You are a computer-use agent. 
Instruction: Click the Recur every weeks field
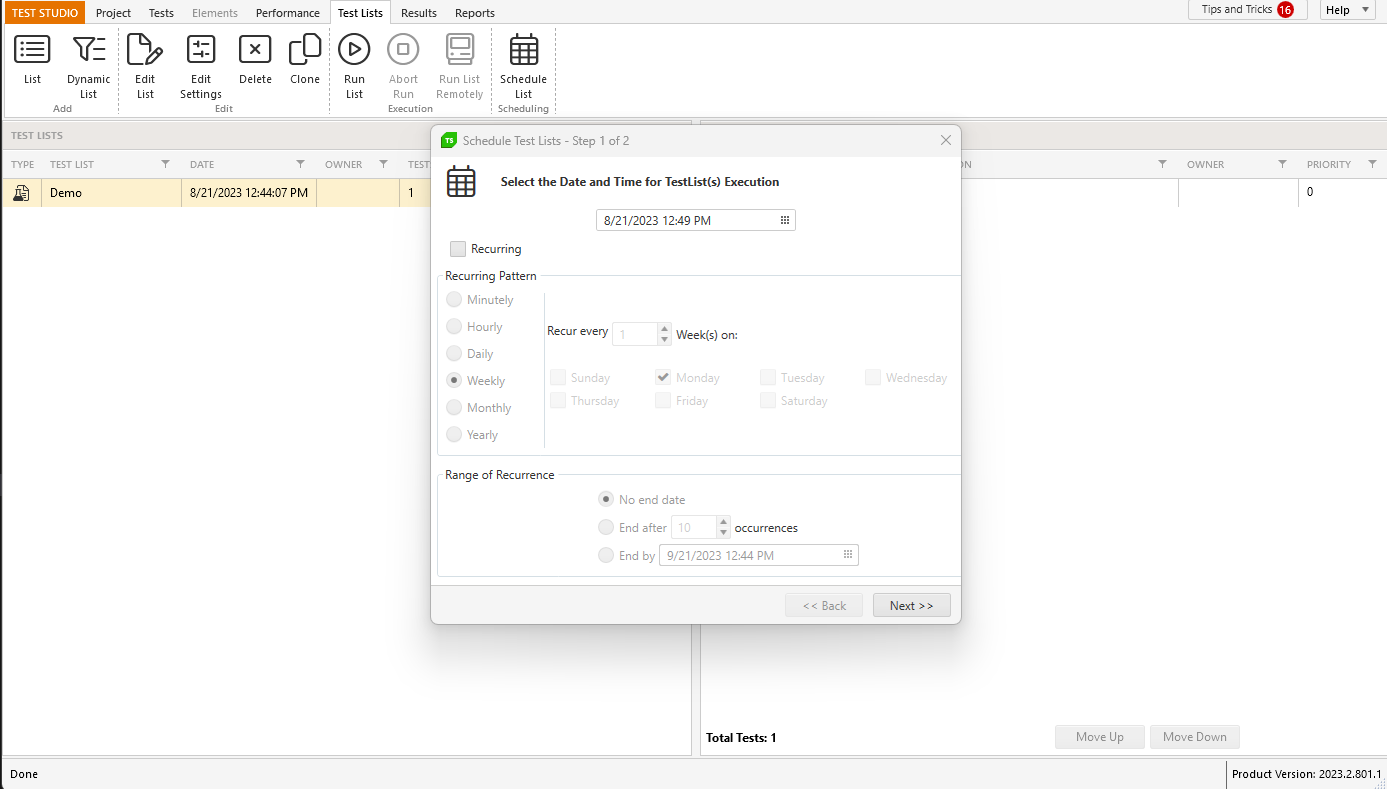pyautogui.click(x=635, y=334)
